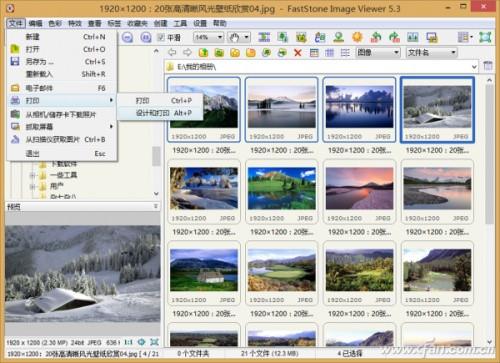Click the zoom out minus icon in toolbar
The height and width of the screenshot is (363, 500).
tap(127, 37)
